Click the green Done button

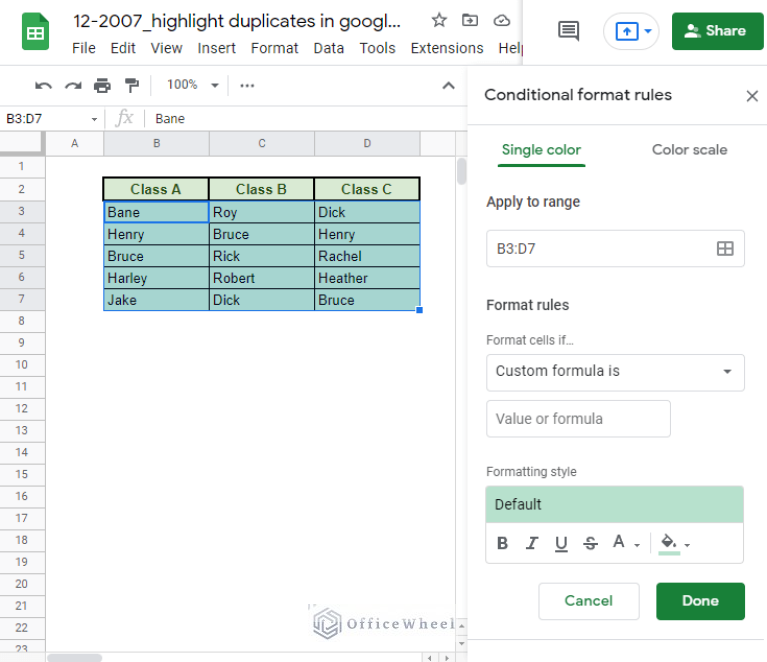700,601
